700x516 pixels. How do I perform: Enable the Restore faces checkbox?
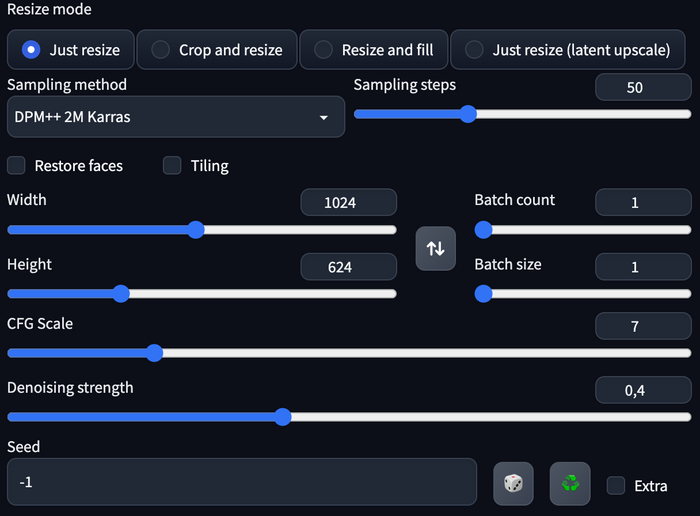pyautogui.click(x=16, y=165)
